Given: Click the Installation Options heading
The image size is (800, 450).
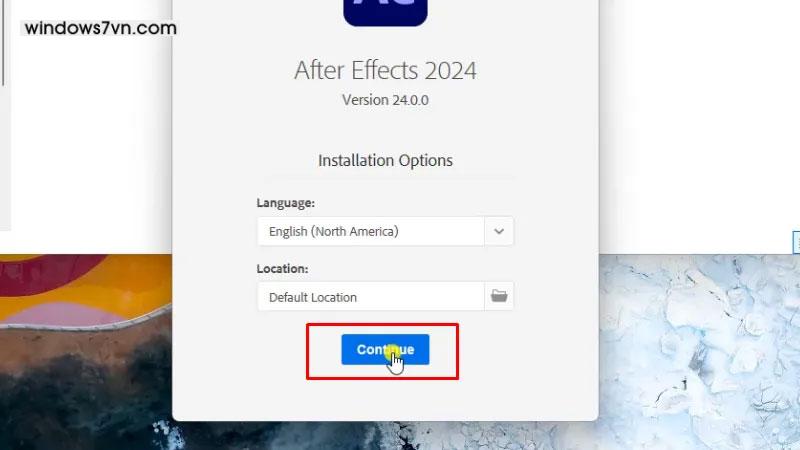Looking at the screenshot, I should (385, 160).
